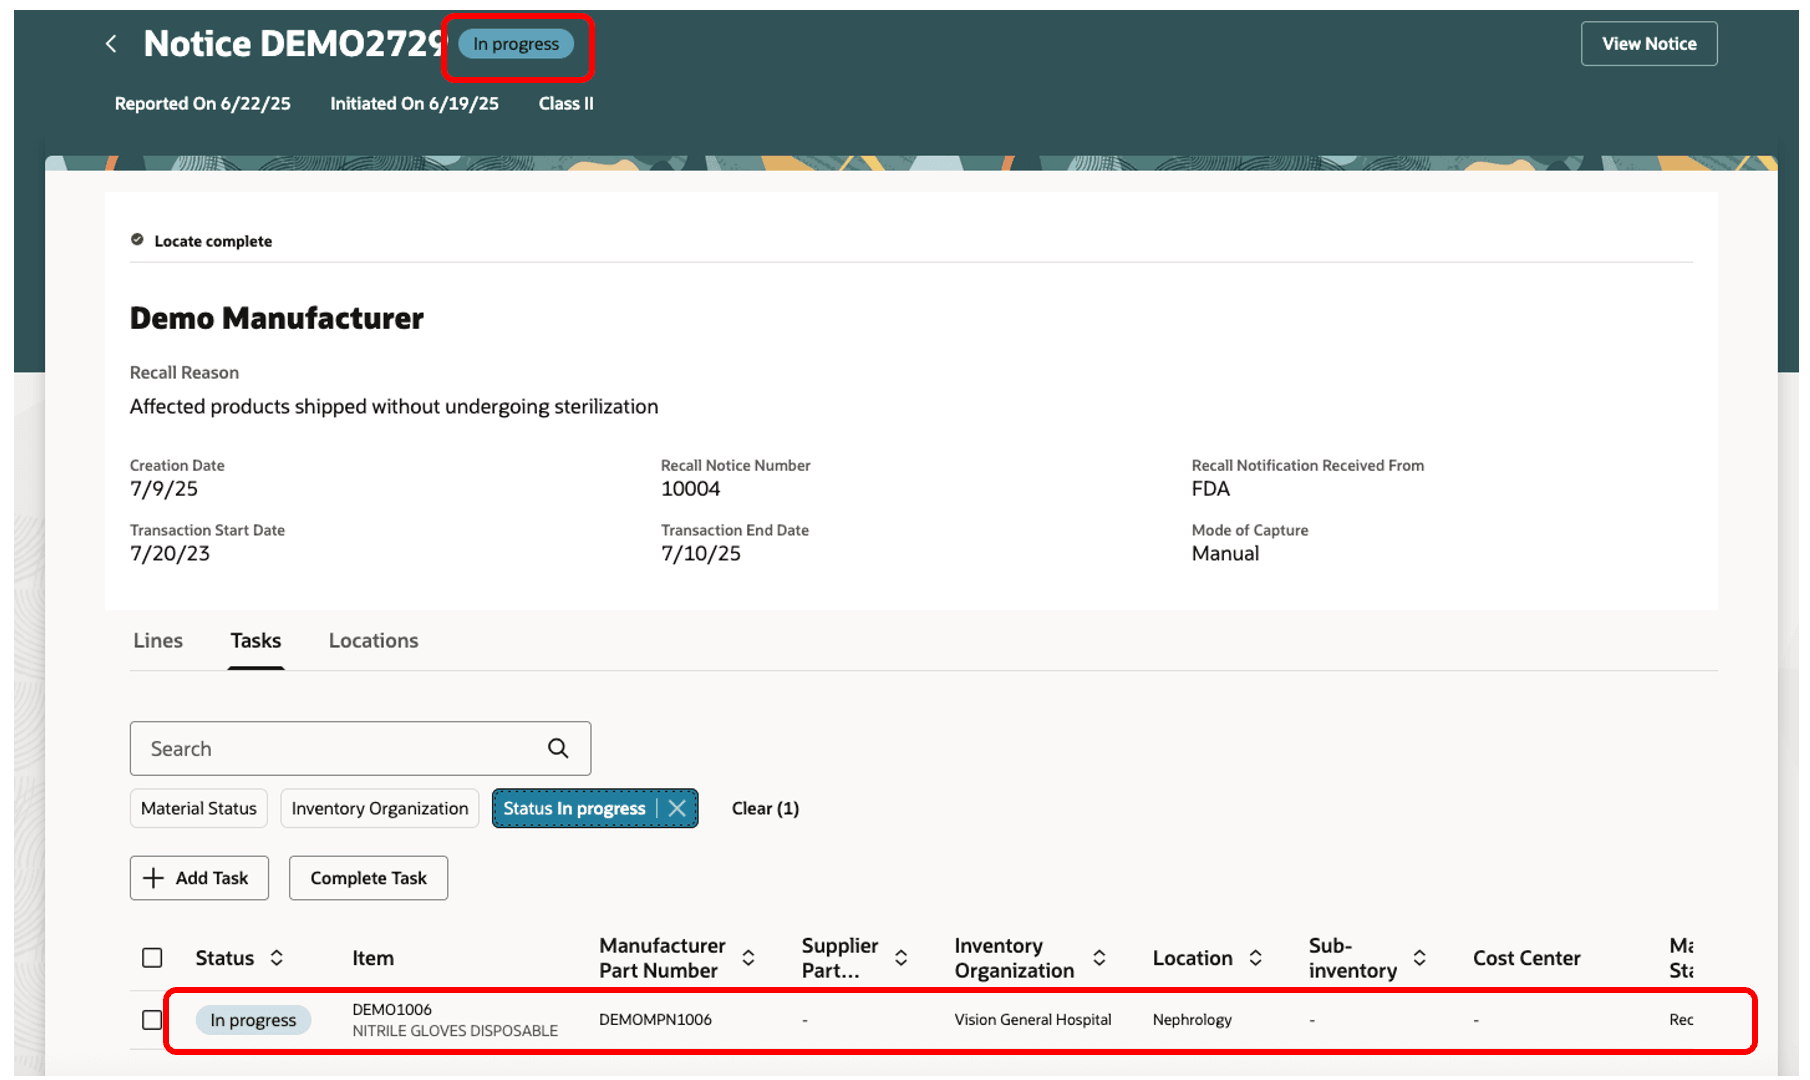Sort by Inventory Organization column
This screenshot has height=1080, width=1810.
tap(1099, 958)
